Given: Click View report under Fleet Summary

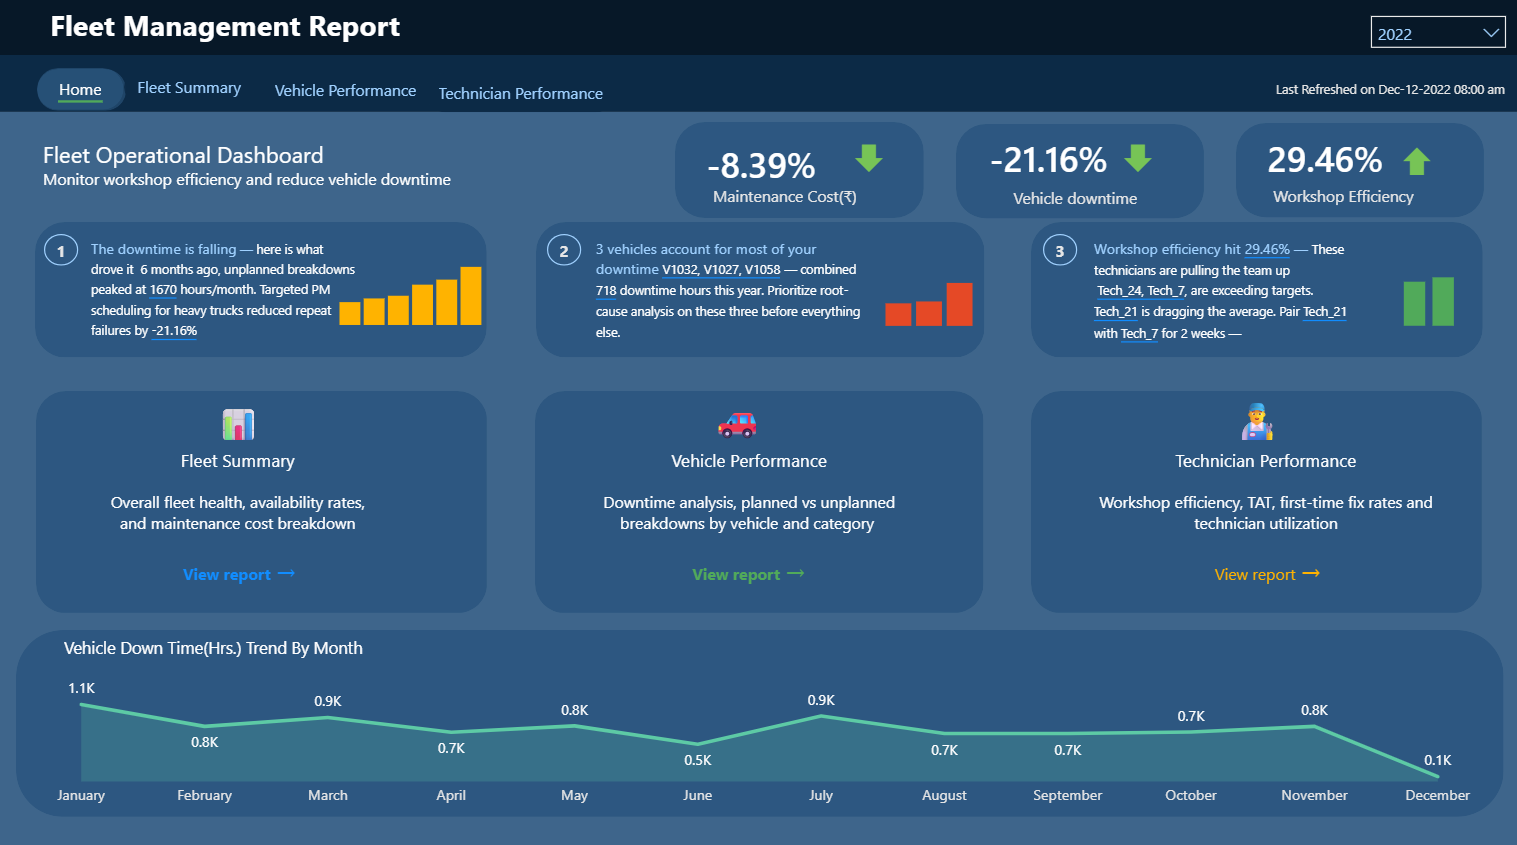Looking at the screenshot, I should (x=239, y=573).
